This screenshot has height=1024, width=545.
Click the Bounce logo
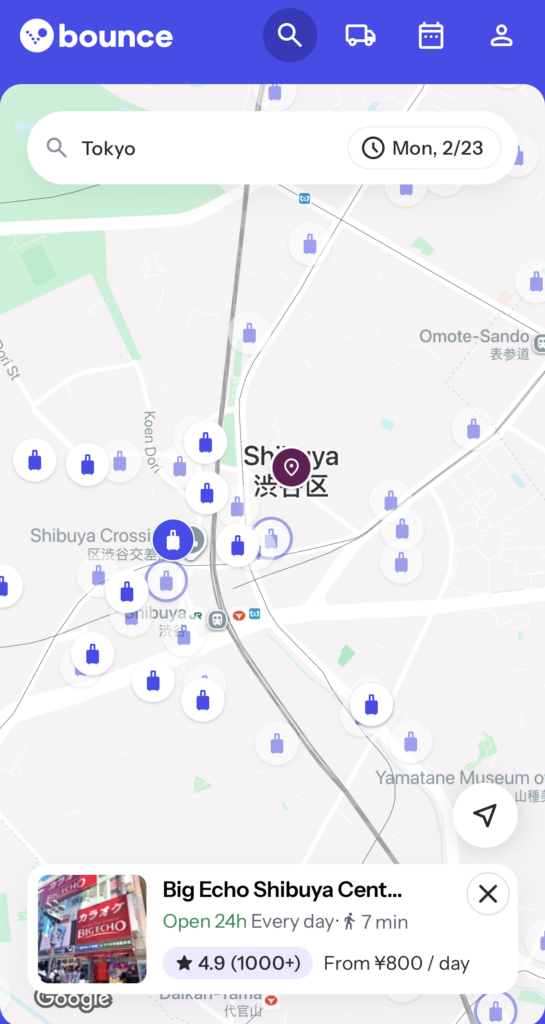pos(97,36)
